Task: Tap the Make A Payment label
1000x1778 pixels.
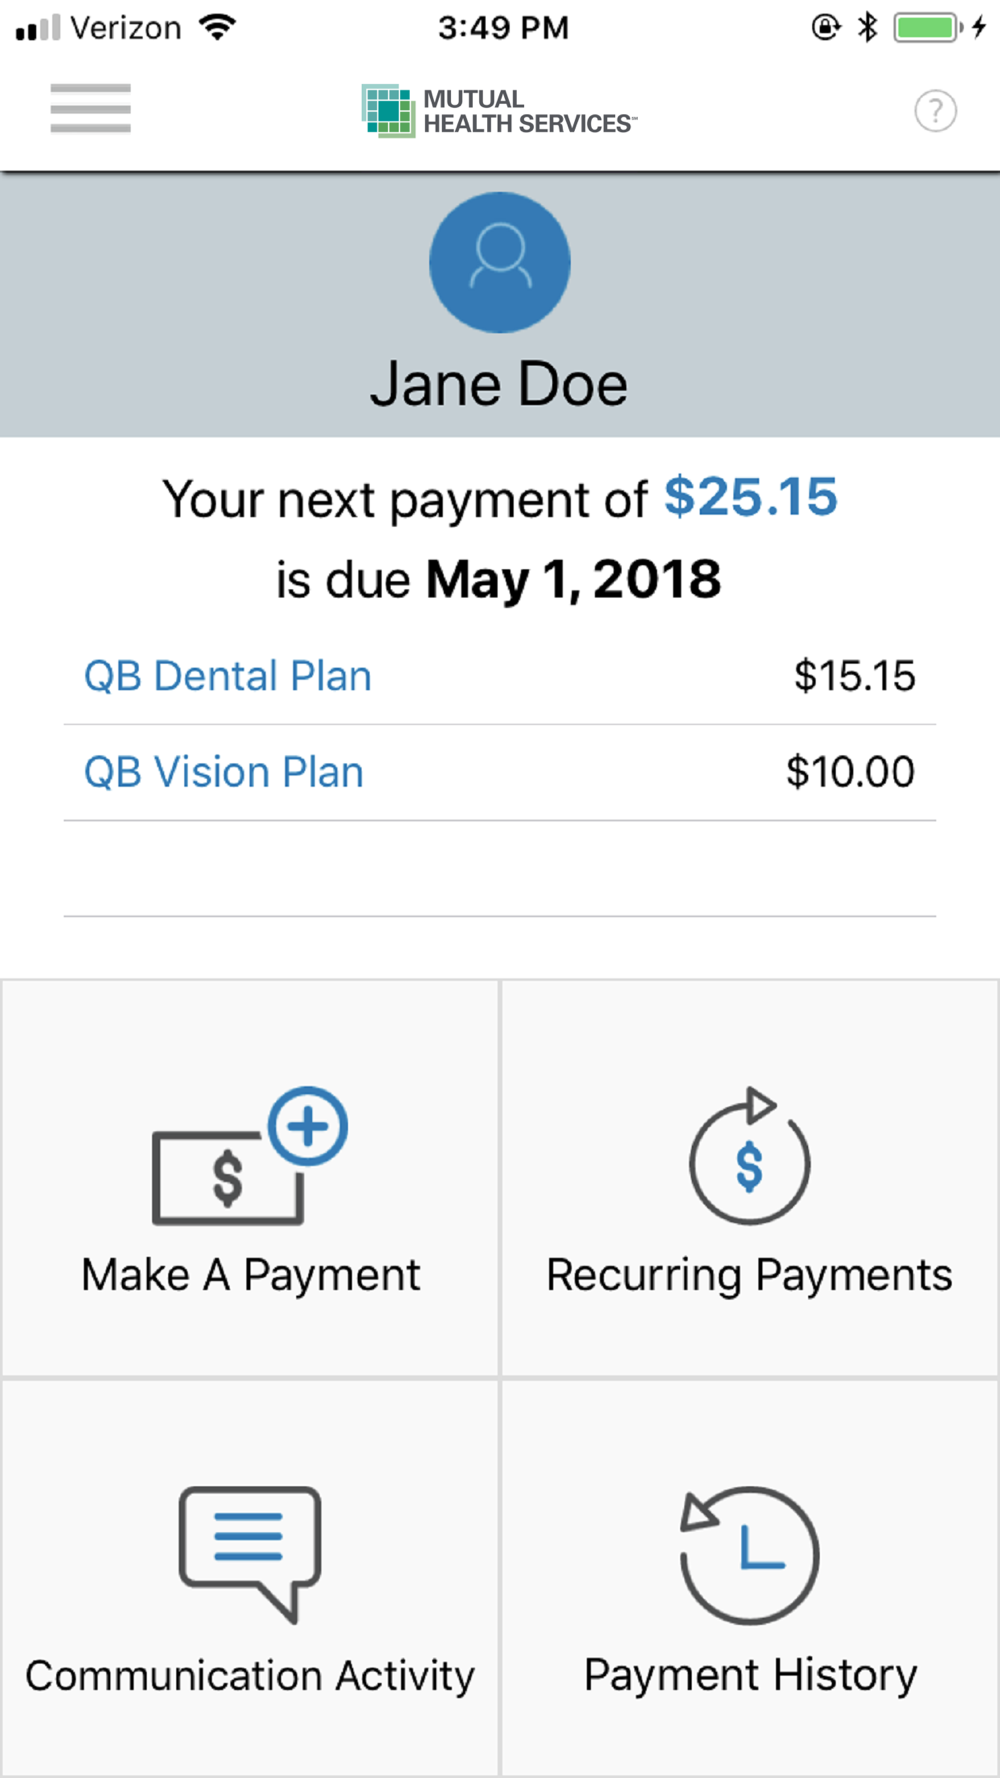Action: [251, 1275]
